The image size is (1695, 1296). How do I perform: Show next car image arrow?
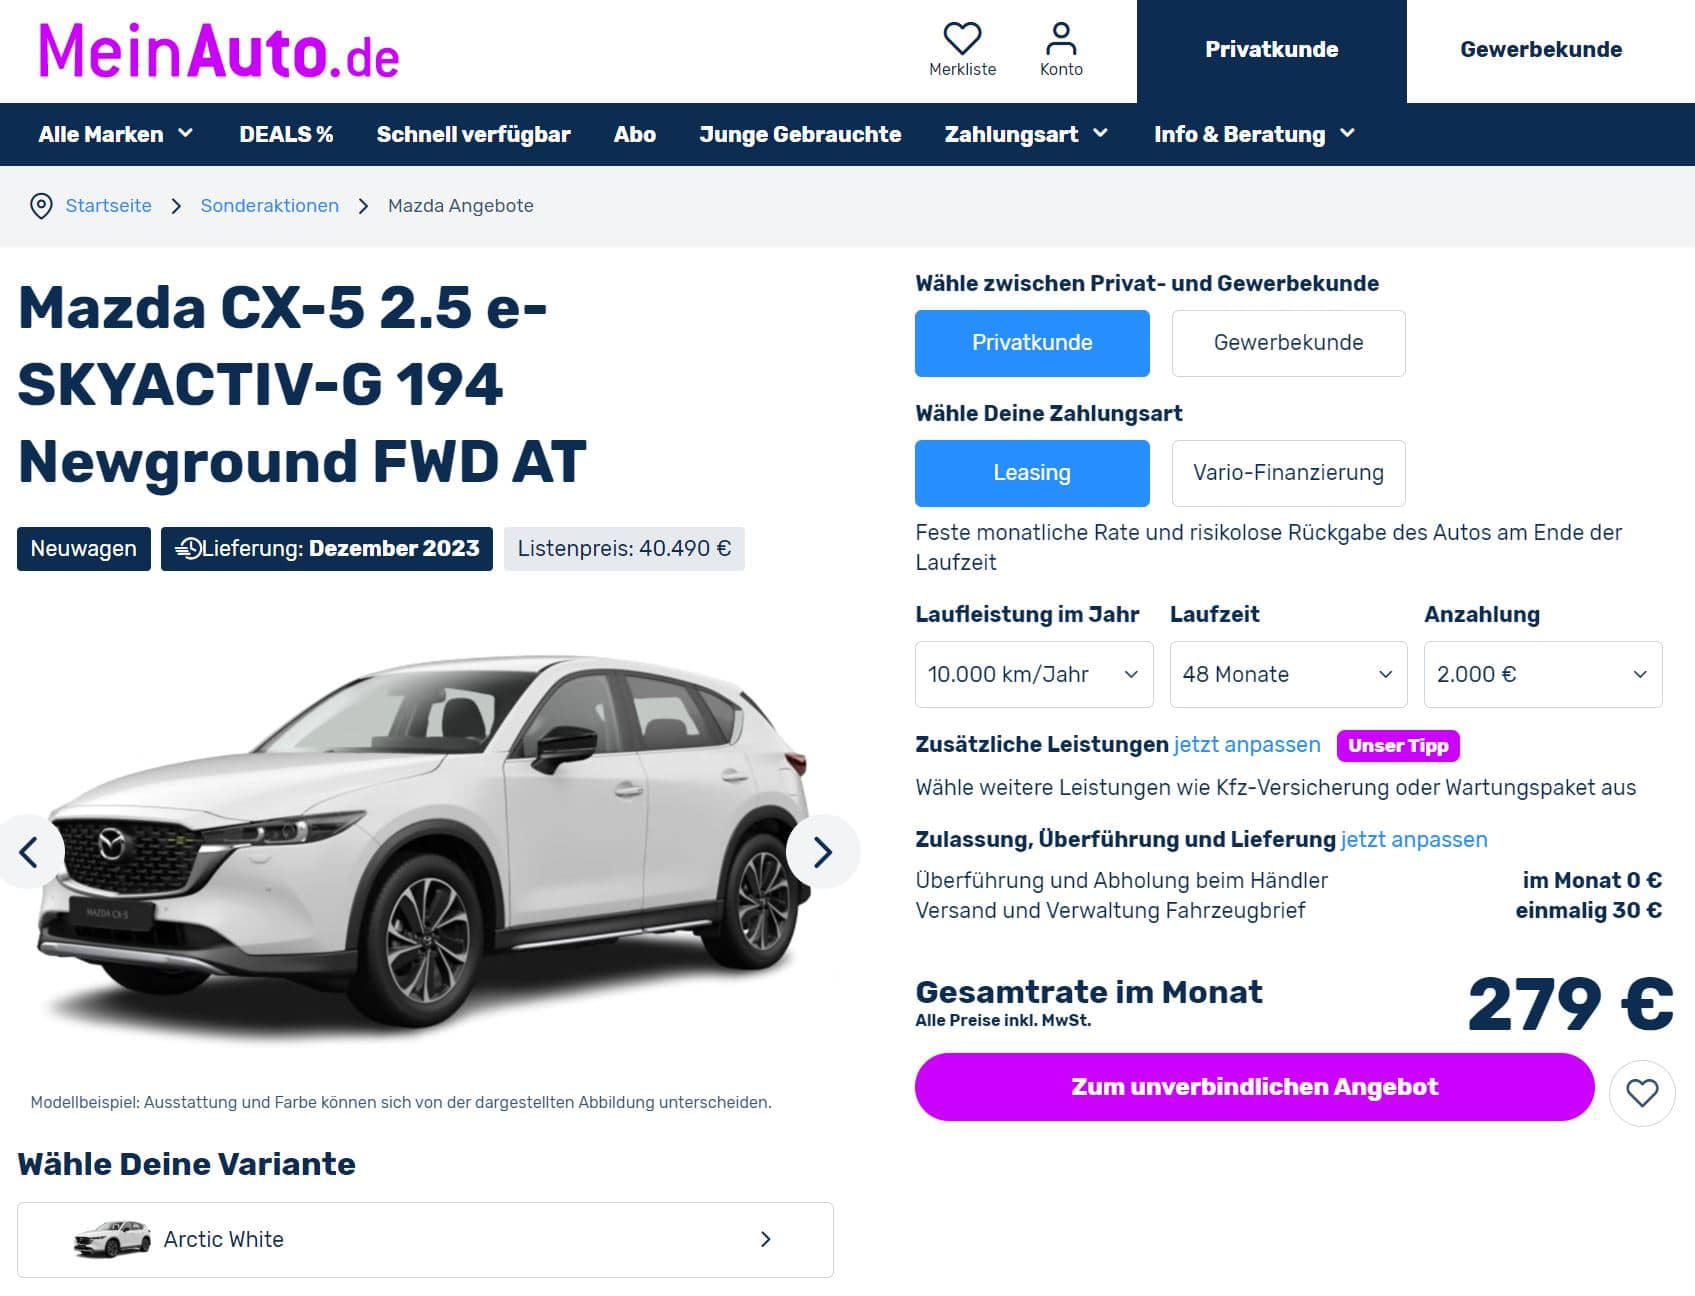(x=823, y=852)
